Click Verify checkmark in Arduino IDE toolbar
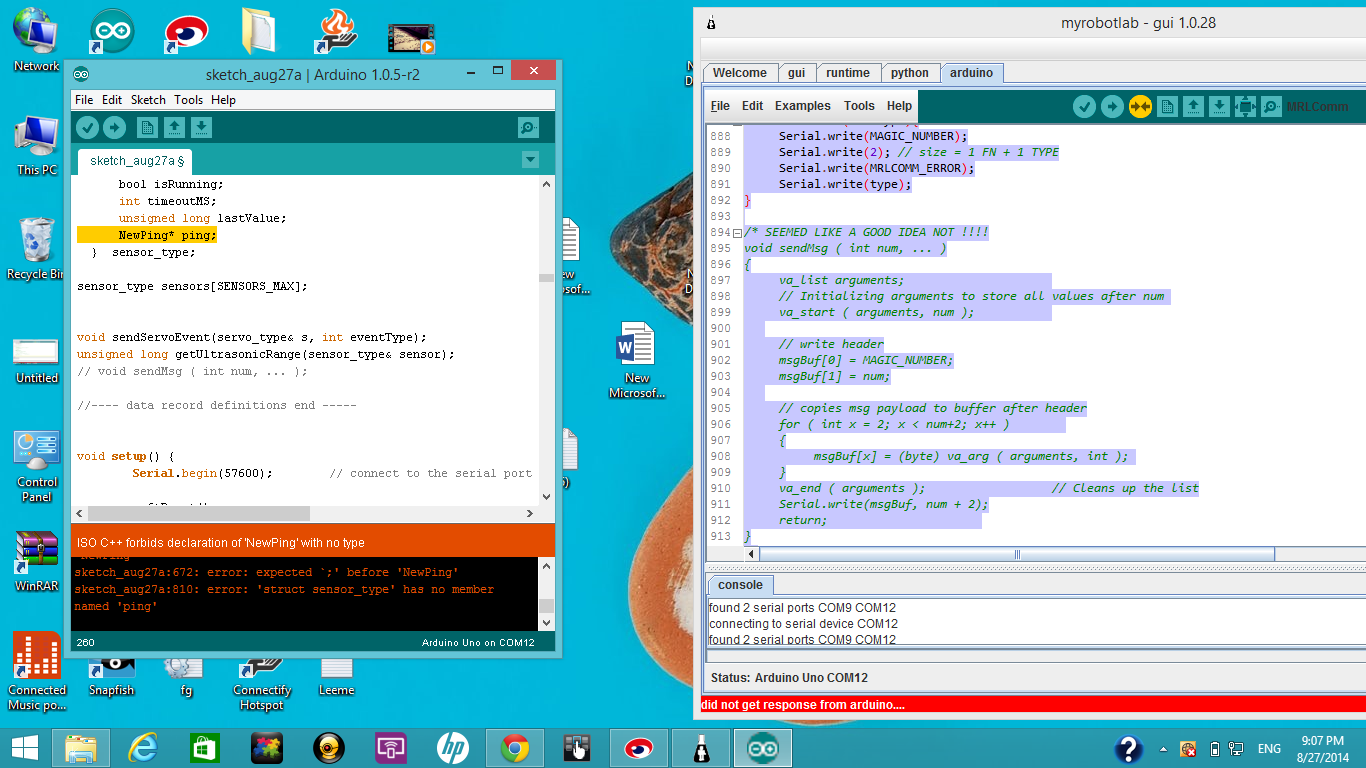Screen dimensions: 1366x768 click(x=87, y=127)
